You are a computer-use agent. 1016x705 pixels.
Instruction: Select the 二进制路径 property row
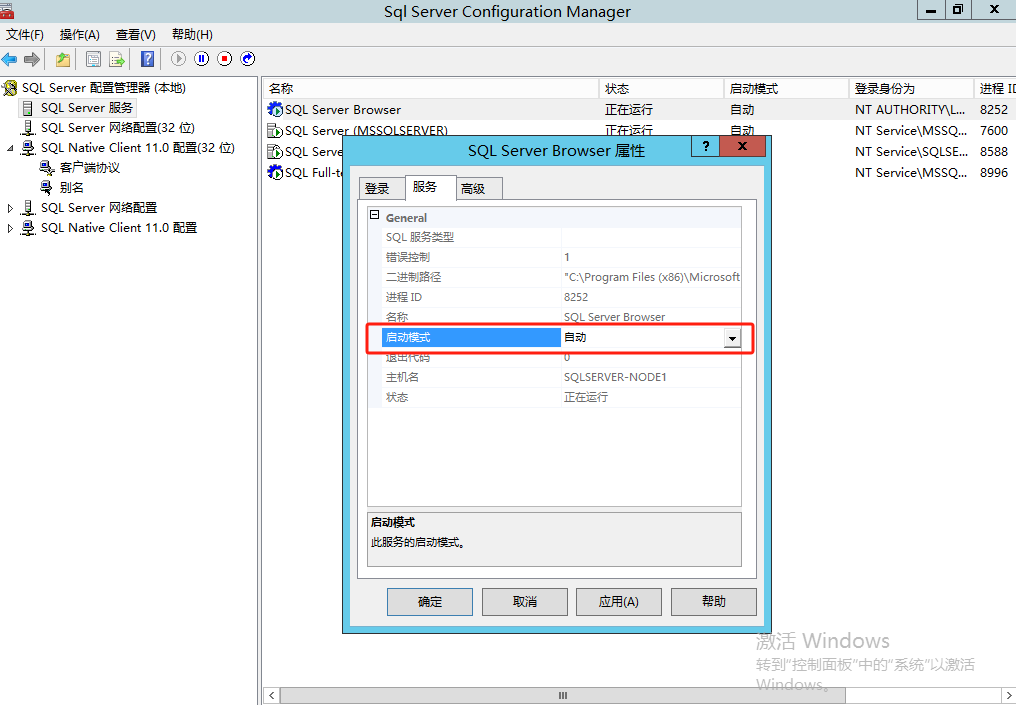coord(561,277)
